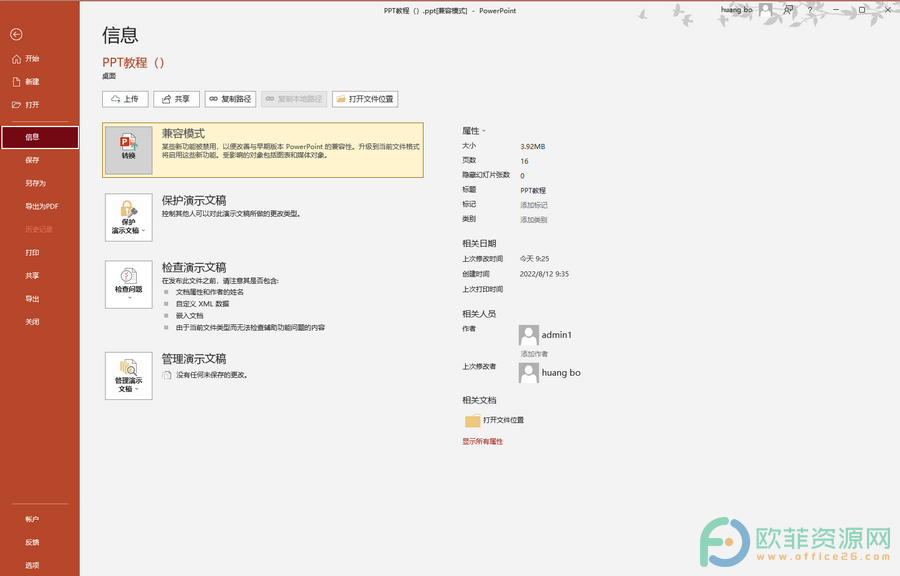Image resolution: width=900 pixels, height=576 pixels.
Task: Select 导出为PDF in the sidebar
Action: click(x=40, y=206)
